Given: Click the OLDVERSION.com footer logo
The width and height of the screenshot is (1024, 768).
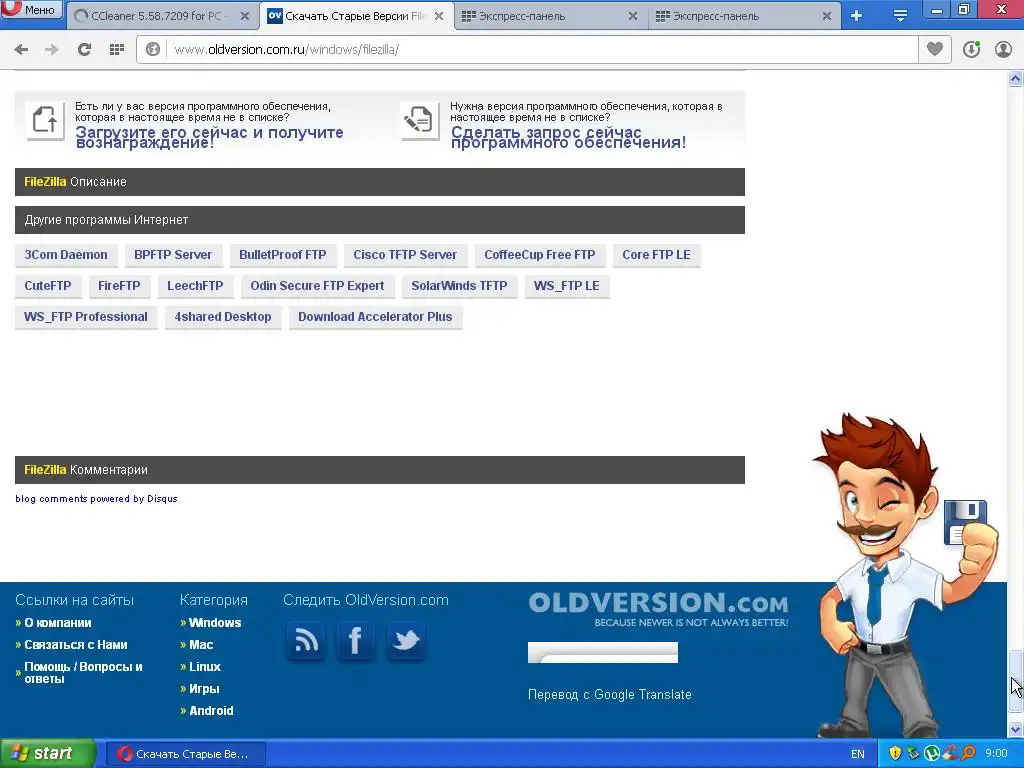Looking at the screenshot, I should [658, 609].
